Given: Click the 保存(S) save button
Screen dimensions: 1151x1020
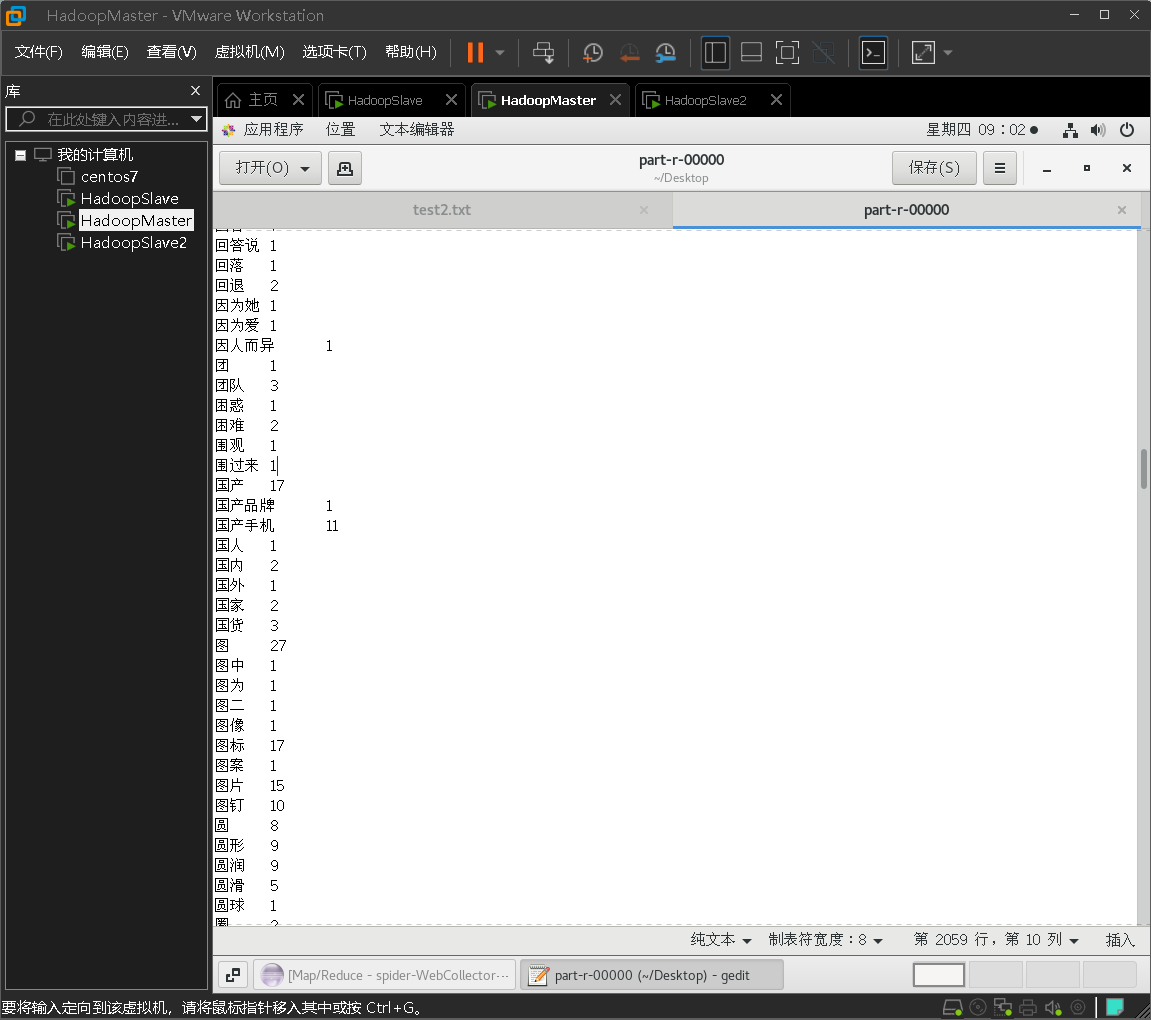Looking at the screenshot, I should point(934,168).
